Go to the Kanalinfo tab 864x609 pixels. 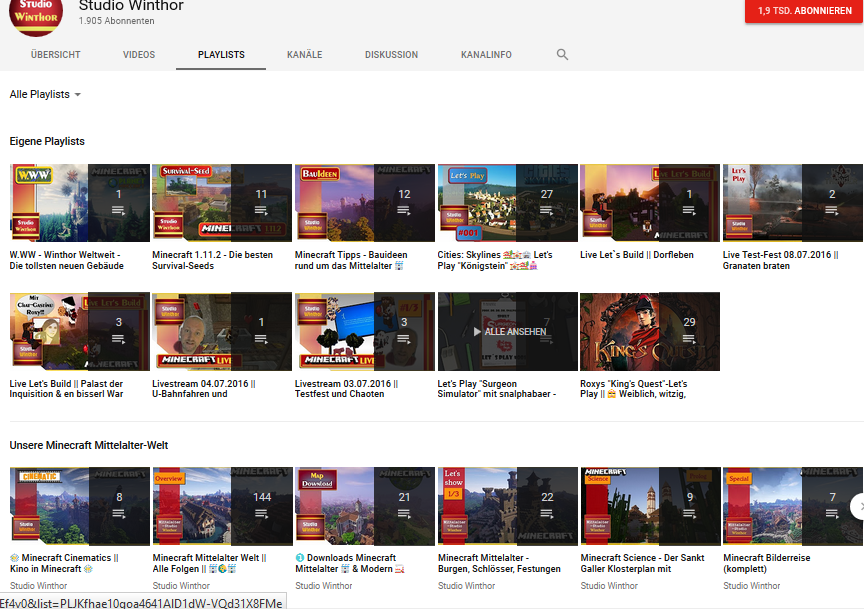pos(486,55)
